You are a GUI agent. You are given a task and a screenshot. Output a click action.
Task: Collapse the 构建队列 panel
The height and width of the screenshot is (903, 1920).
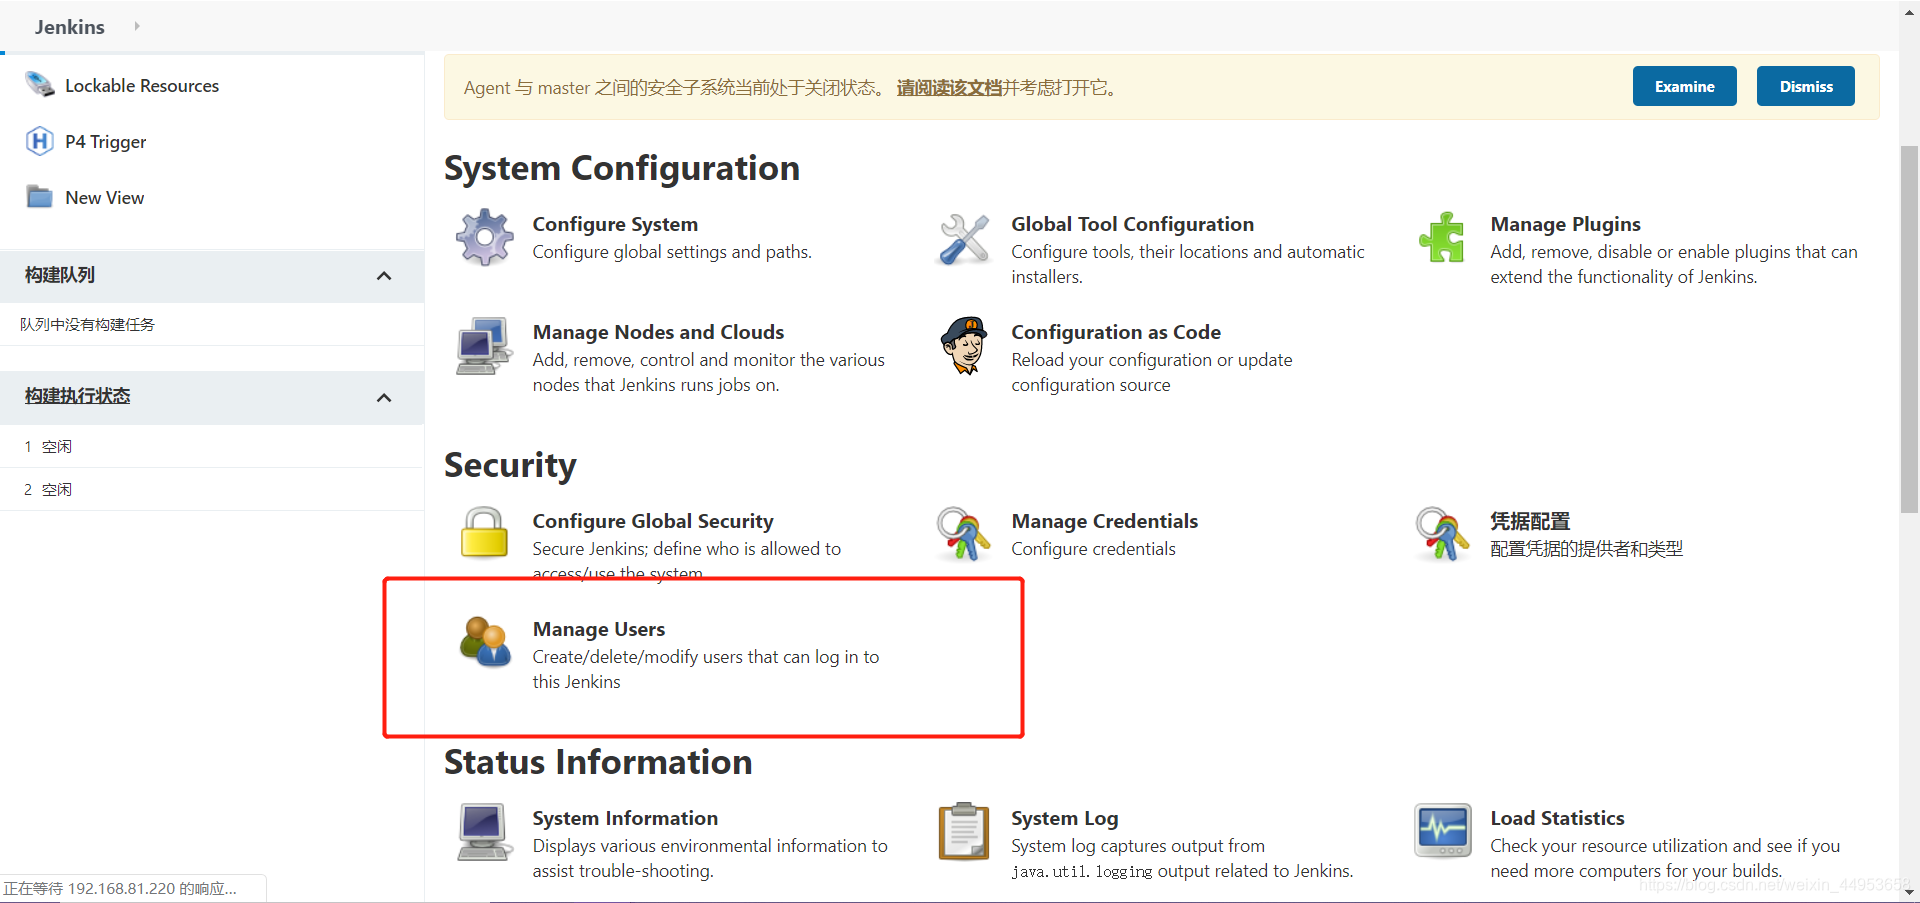pos(384,276)
